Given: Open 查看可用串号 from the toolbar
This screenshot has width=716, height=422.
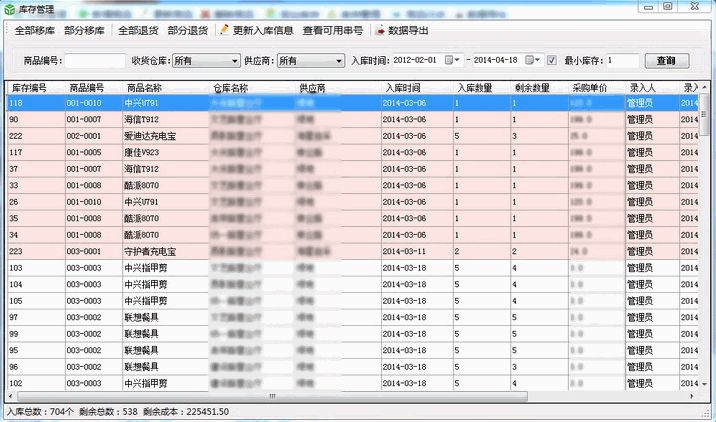Looking at the screenshot, I should (x=333, y=31).
